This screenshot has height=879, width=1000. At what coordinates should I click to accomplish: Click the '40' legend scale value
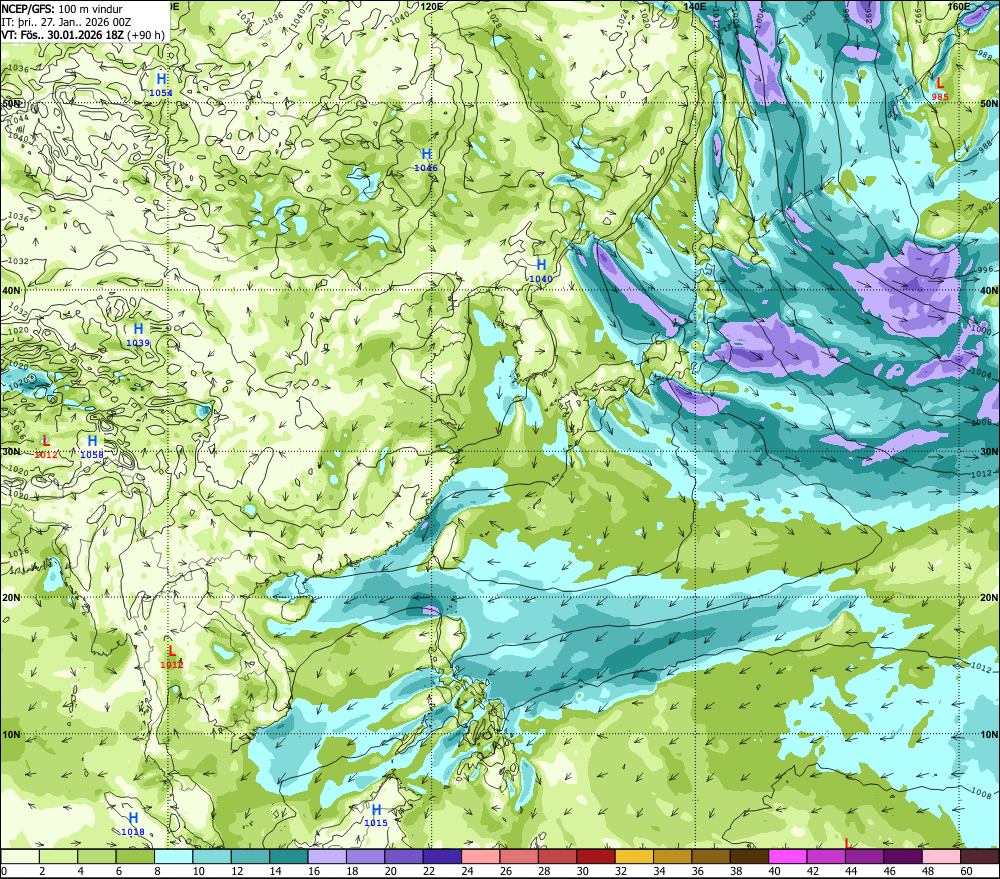774,871
